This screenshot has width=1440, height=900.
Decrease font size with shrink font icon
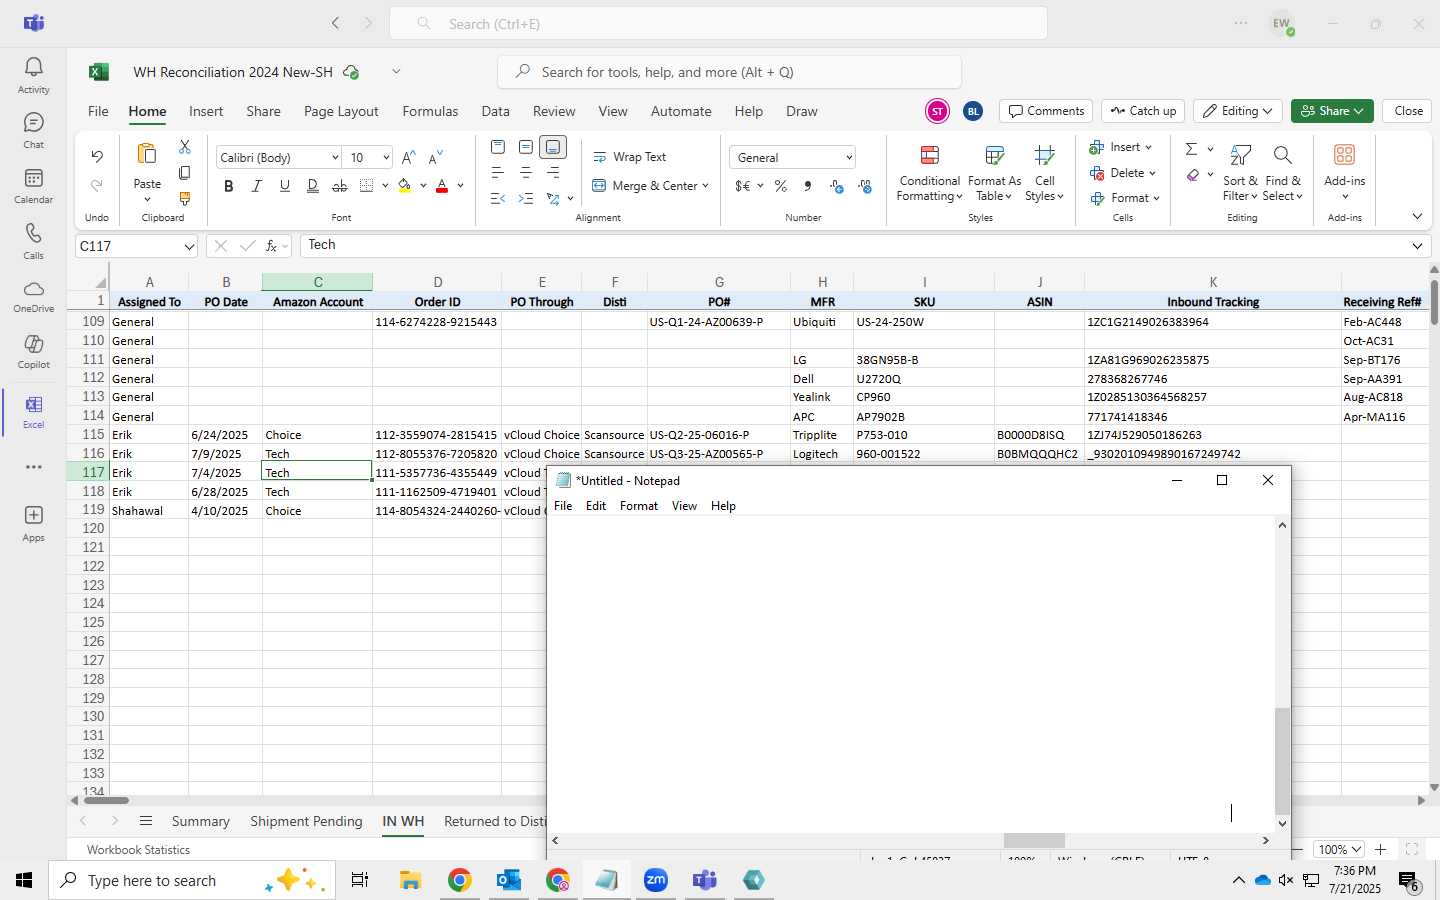click(x=435, y=158)
